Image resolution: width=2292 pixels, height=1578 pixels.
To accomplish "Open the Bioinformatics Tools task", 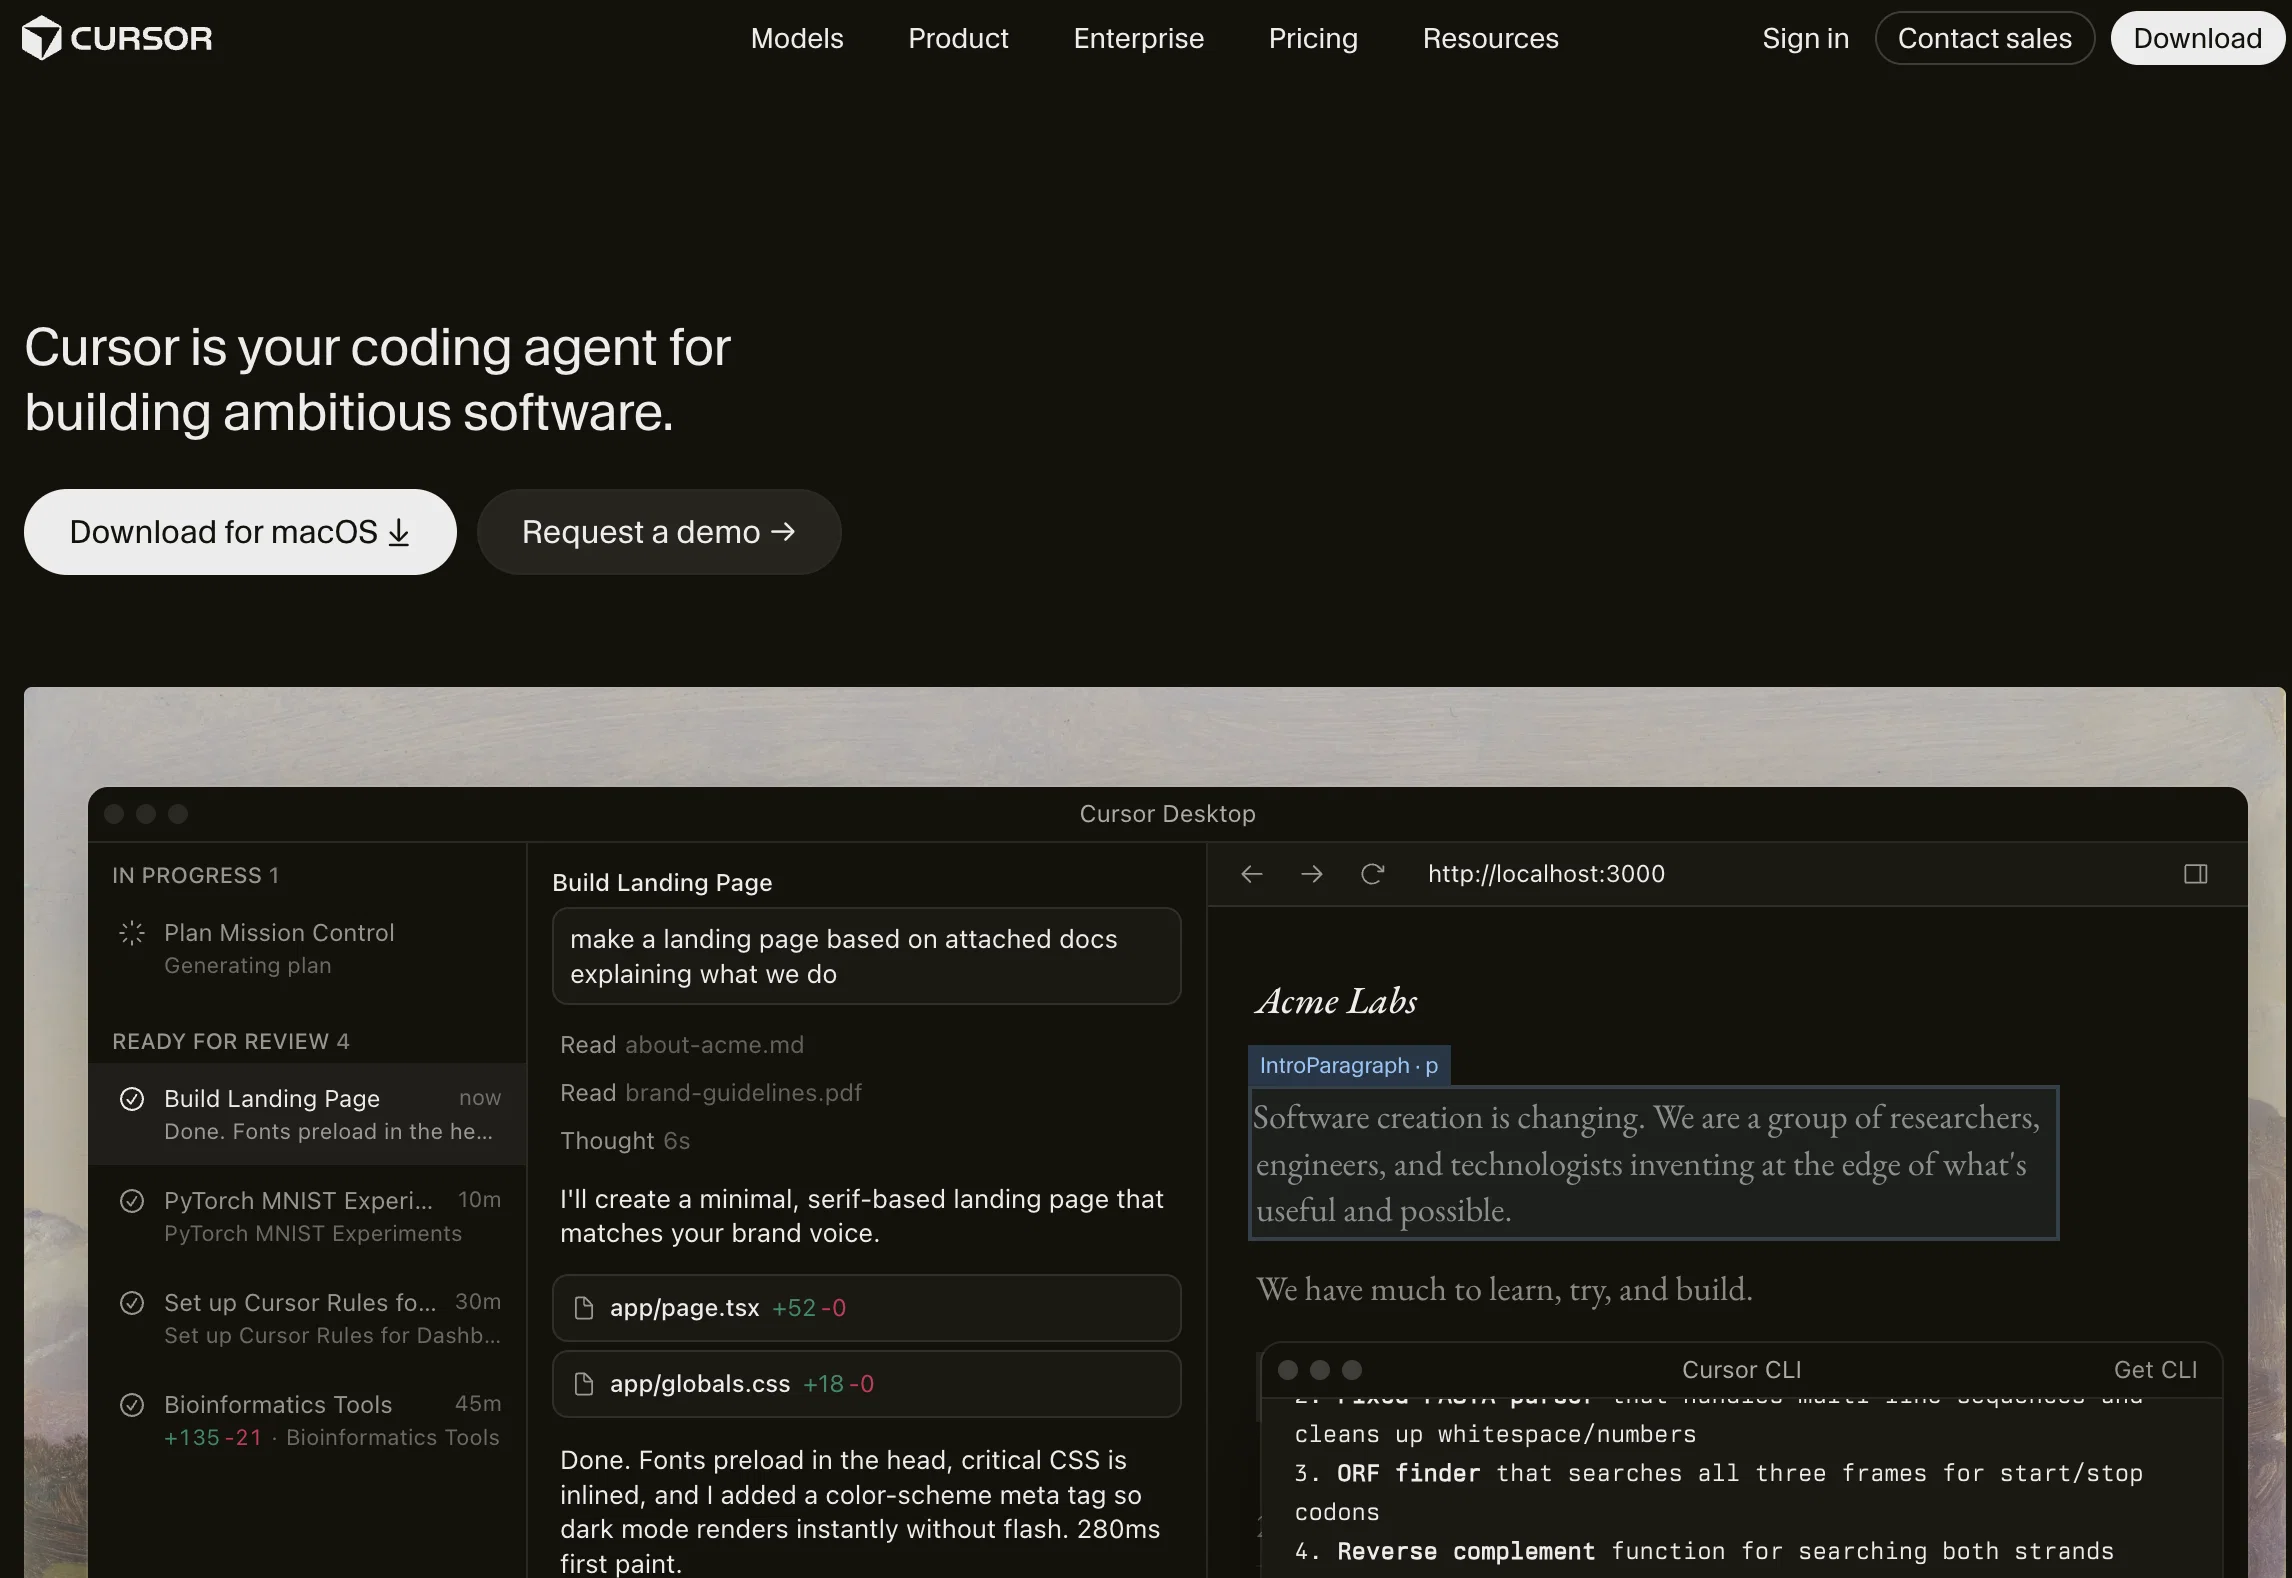I will point(308,1420).
